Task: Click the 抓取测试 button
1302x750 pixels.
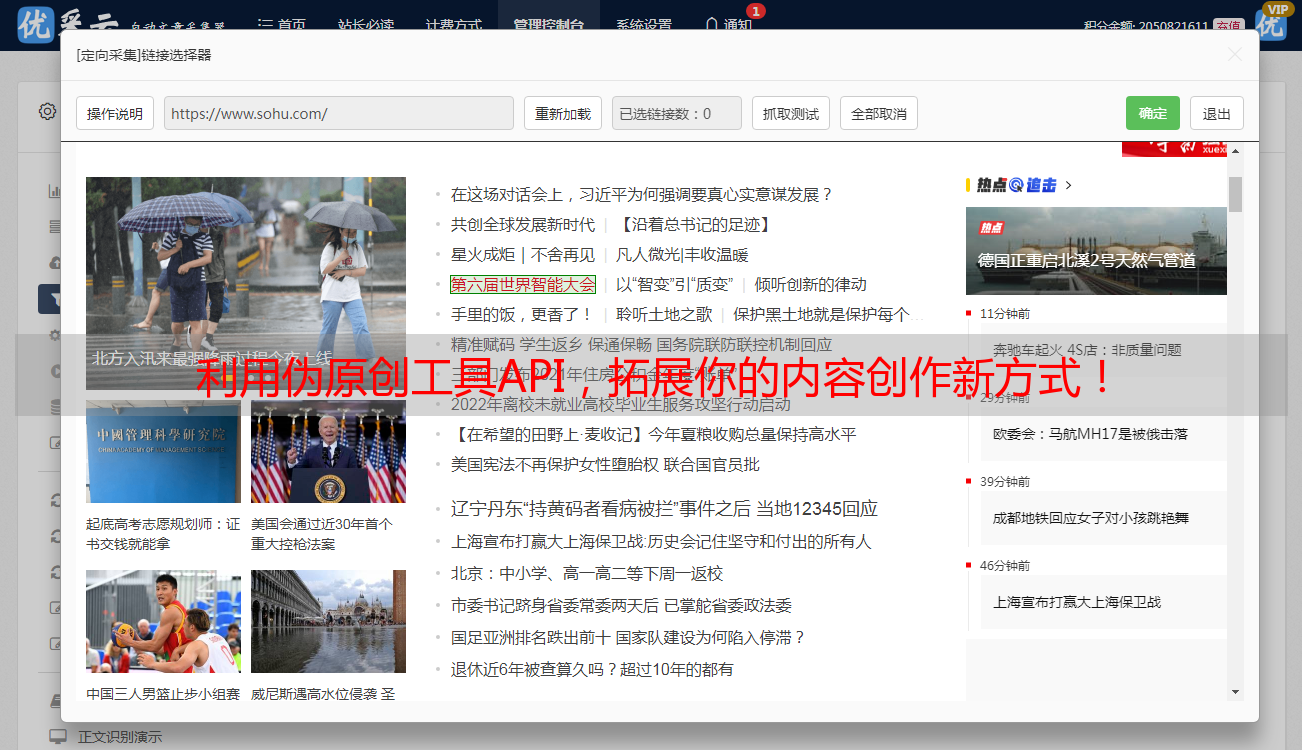Action: tap(791, 113)
